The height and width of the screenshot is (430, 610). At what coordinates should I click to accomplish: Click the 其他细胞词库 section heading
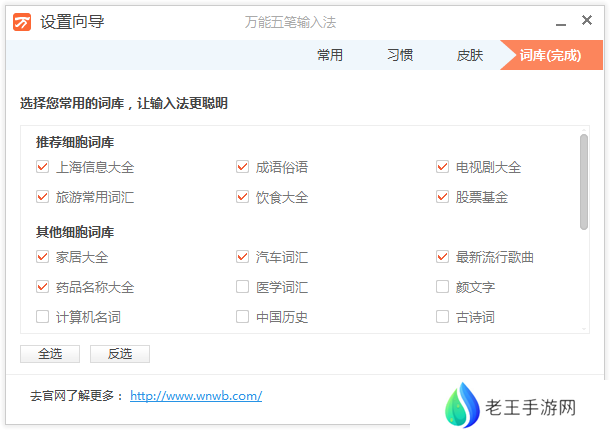[x=75, y=232]
